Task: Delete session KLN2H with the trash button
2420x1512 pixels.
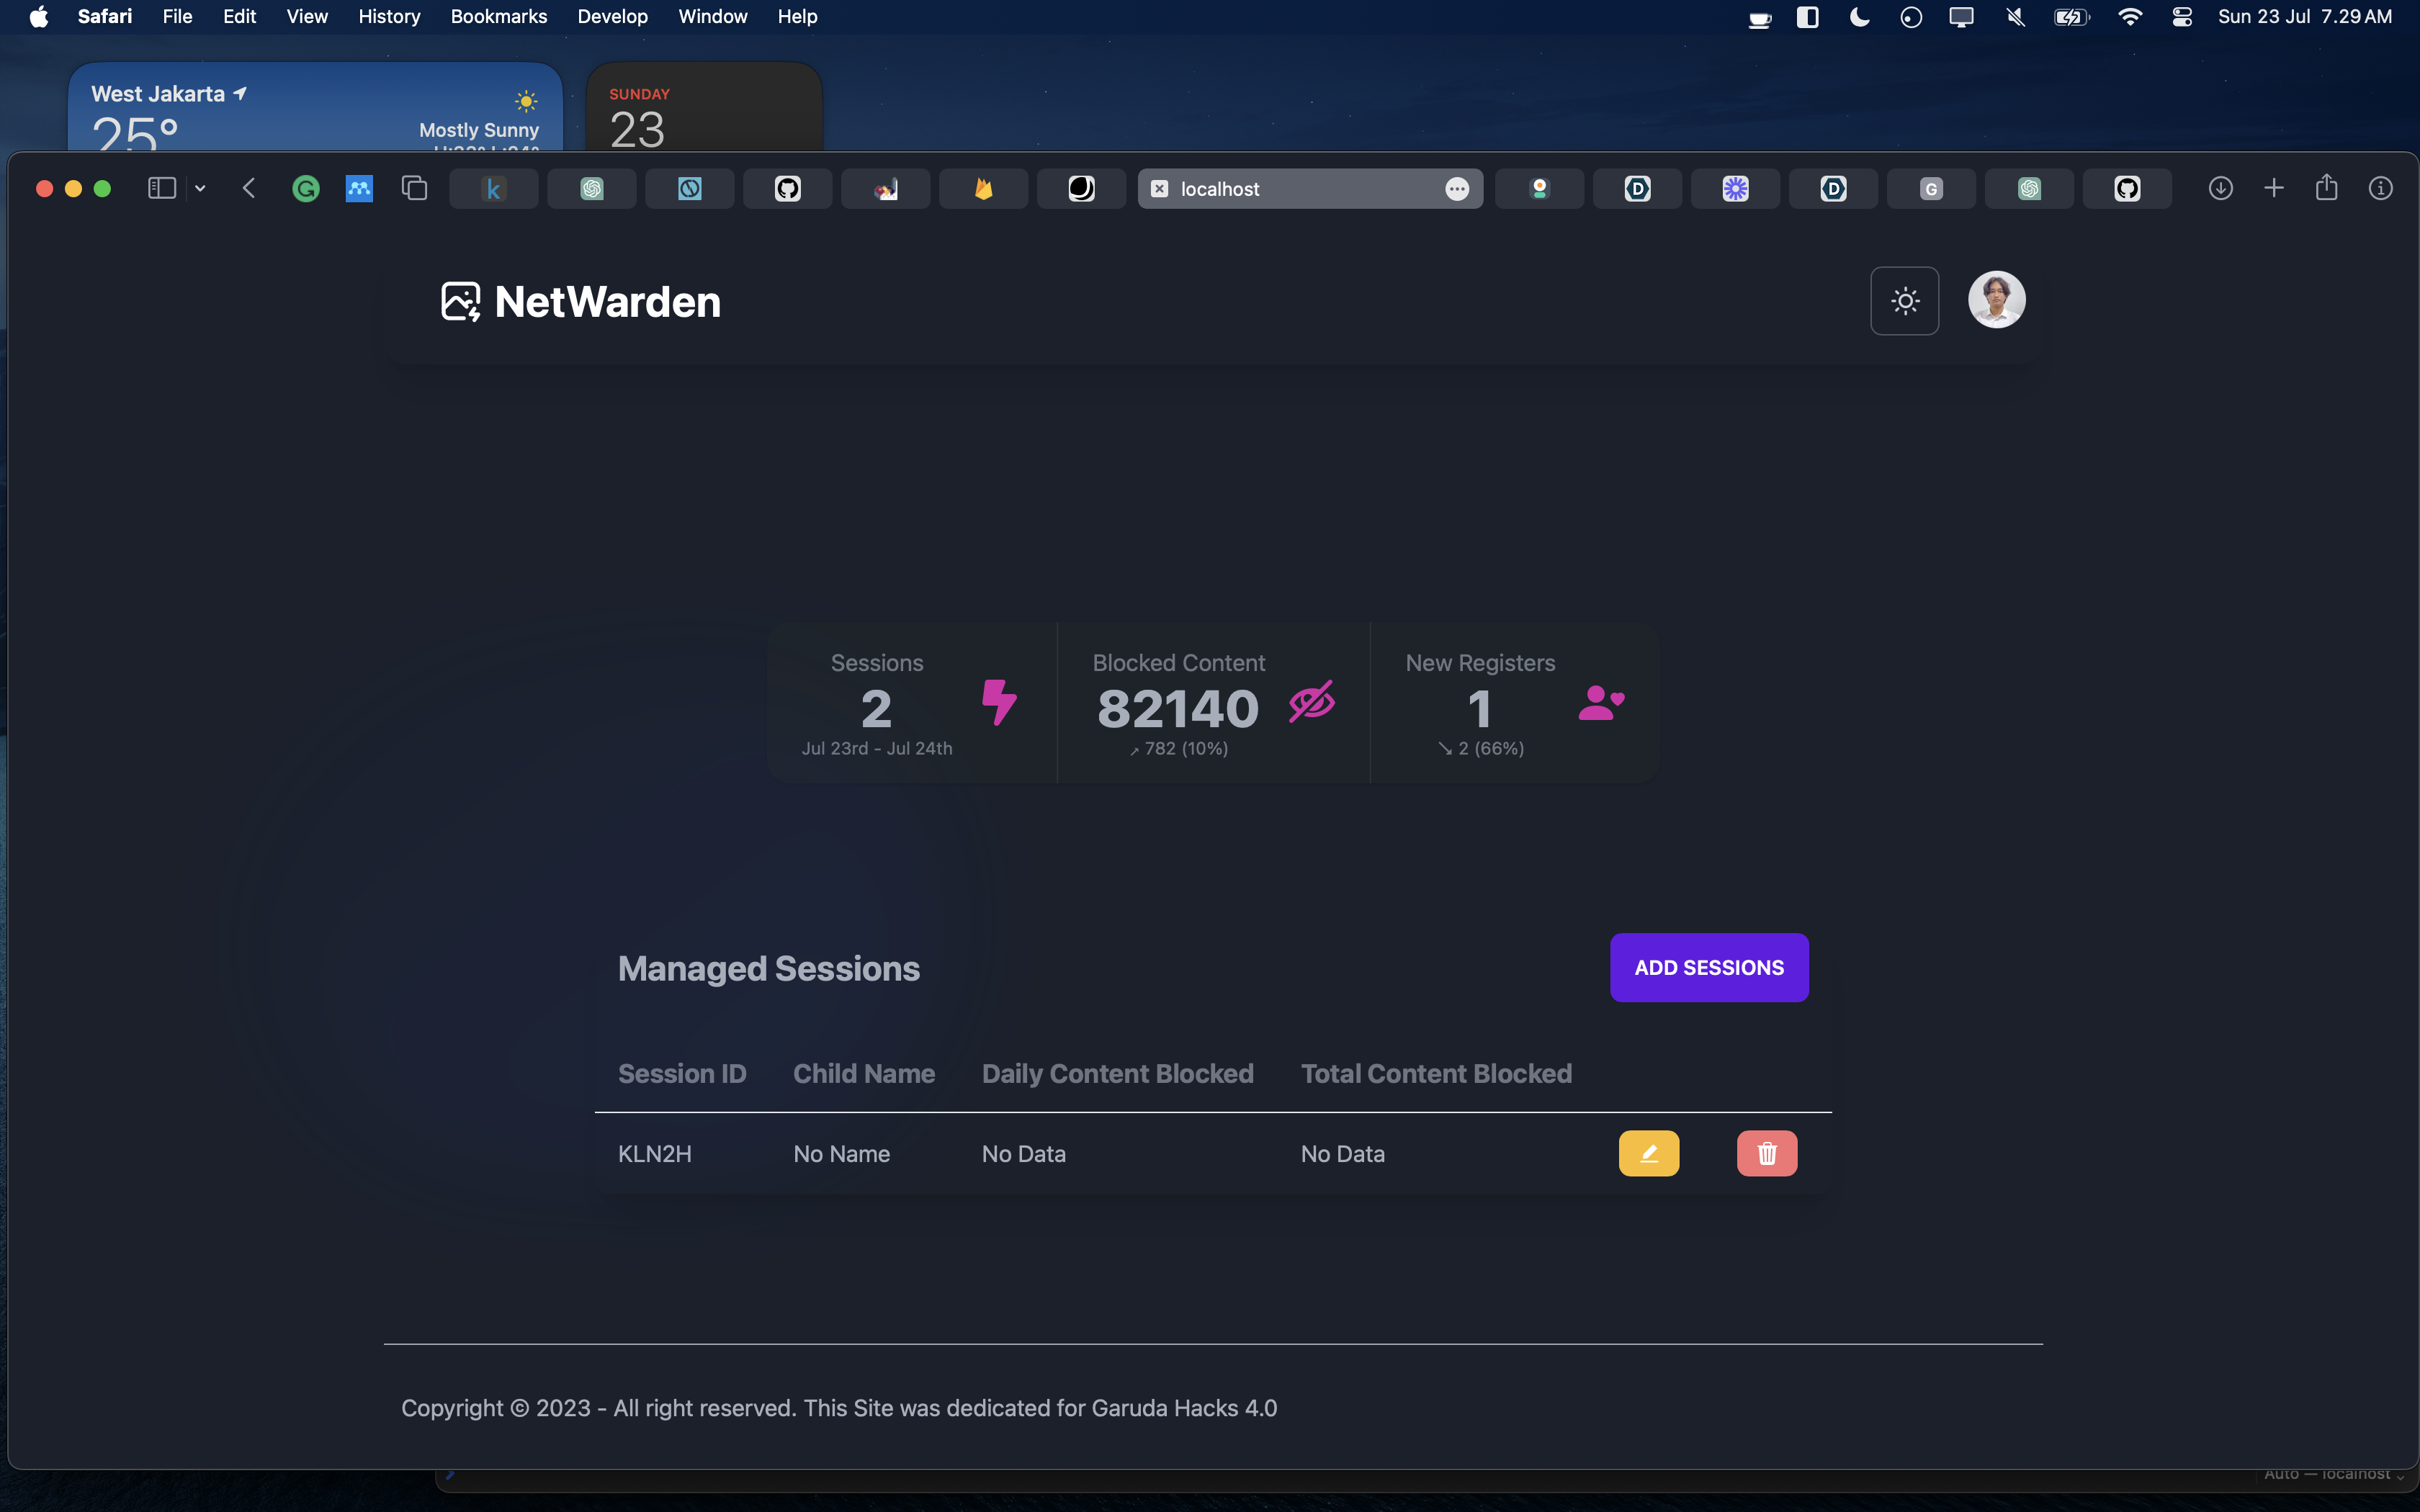Action: [x=1766, y=1153]
